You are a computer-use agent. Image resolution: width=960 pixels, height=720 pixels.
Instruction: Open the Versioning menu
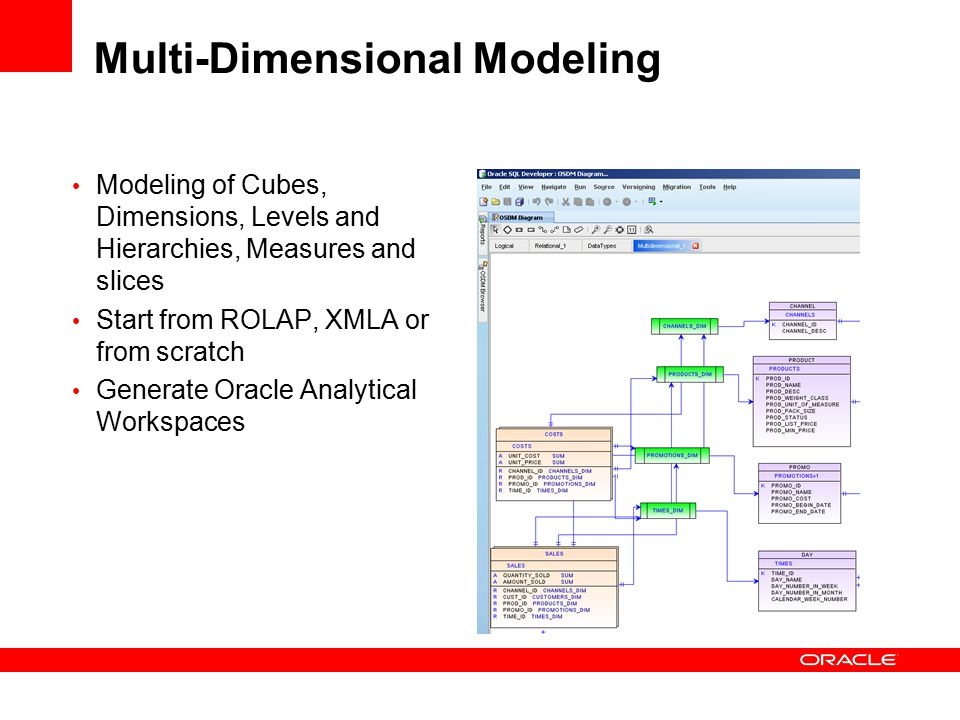coord(639,187)
